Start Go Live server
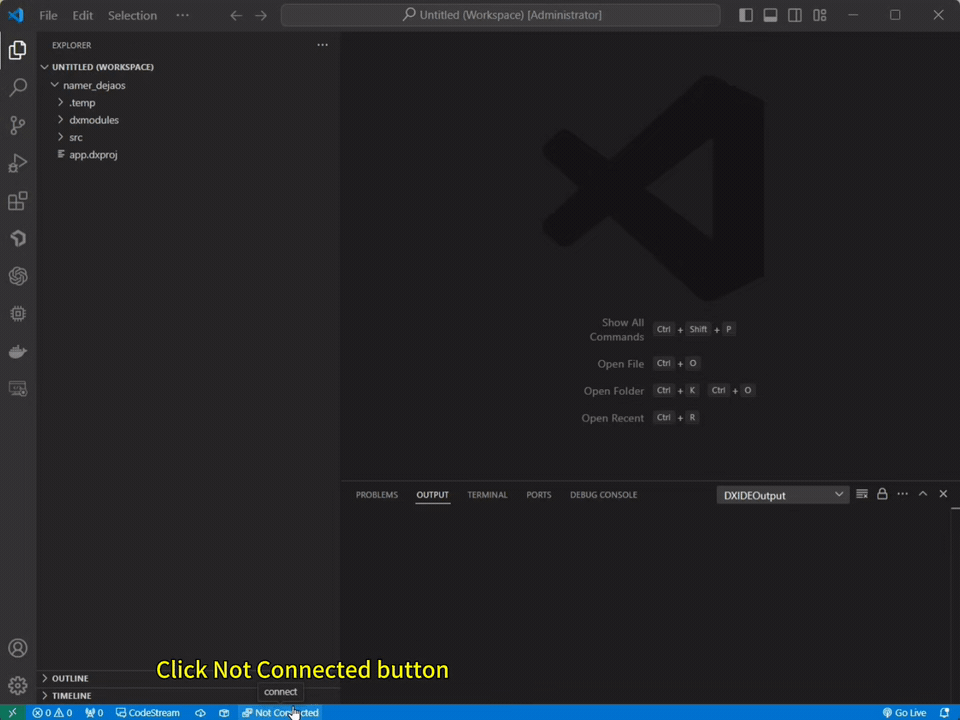This screenshot has height=720, width=960. pyautogui.click(x=904, y=713)
